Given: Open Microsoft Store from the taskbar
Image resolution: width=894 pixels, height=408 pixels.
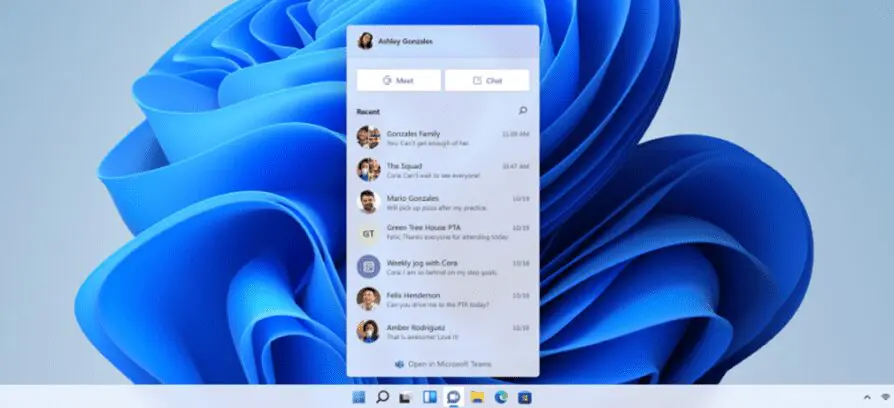Looking at the screenshot, I should coord(525,397).
